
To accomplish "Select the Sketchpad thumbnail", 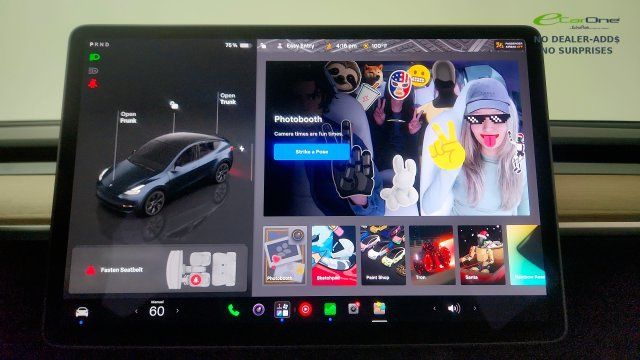I will [333, 256].
